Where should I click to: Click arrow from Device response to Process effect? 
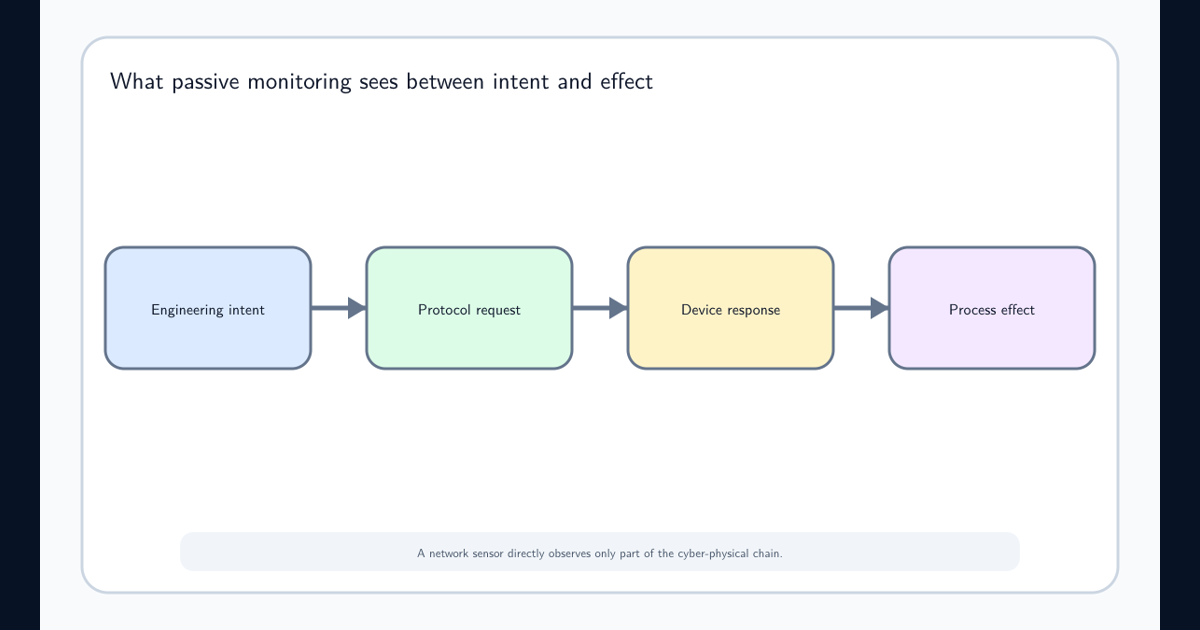pos(861,308)
